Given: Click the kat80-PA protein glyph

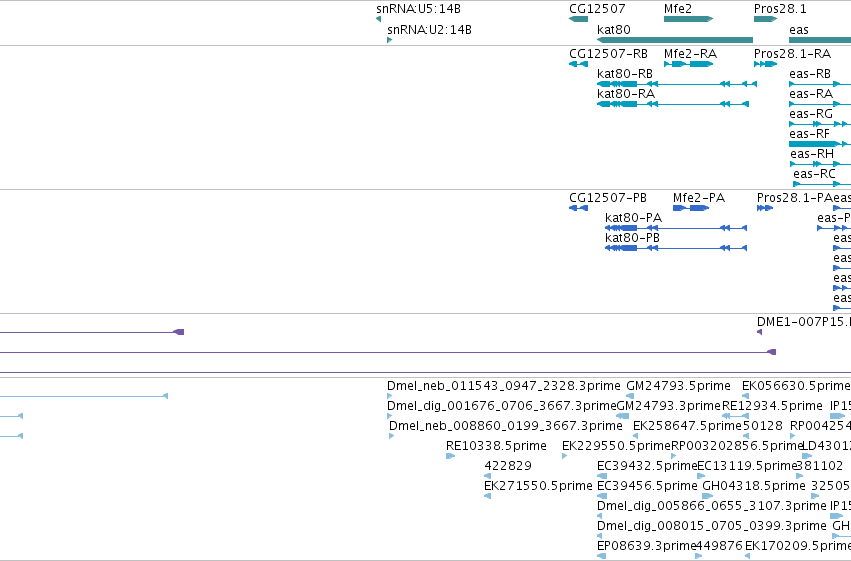Looking at the screenshot, I should tap(676, 228).
